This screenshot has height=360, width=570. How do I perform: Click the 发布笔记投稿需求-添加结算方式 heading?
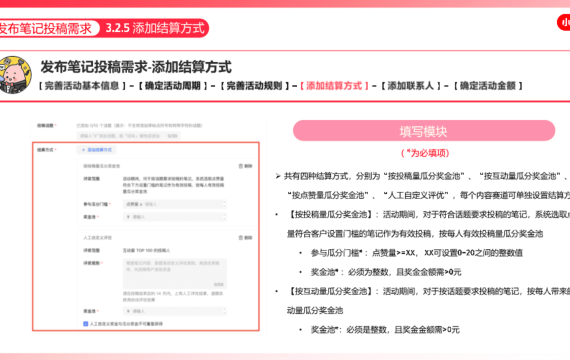click(x=136, y=67)
